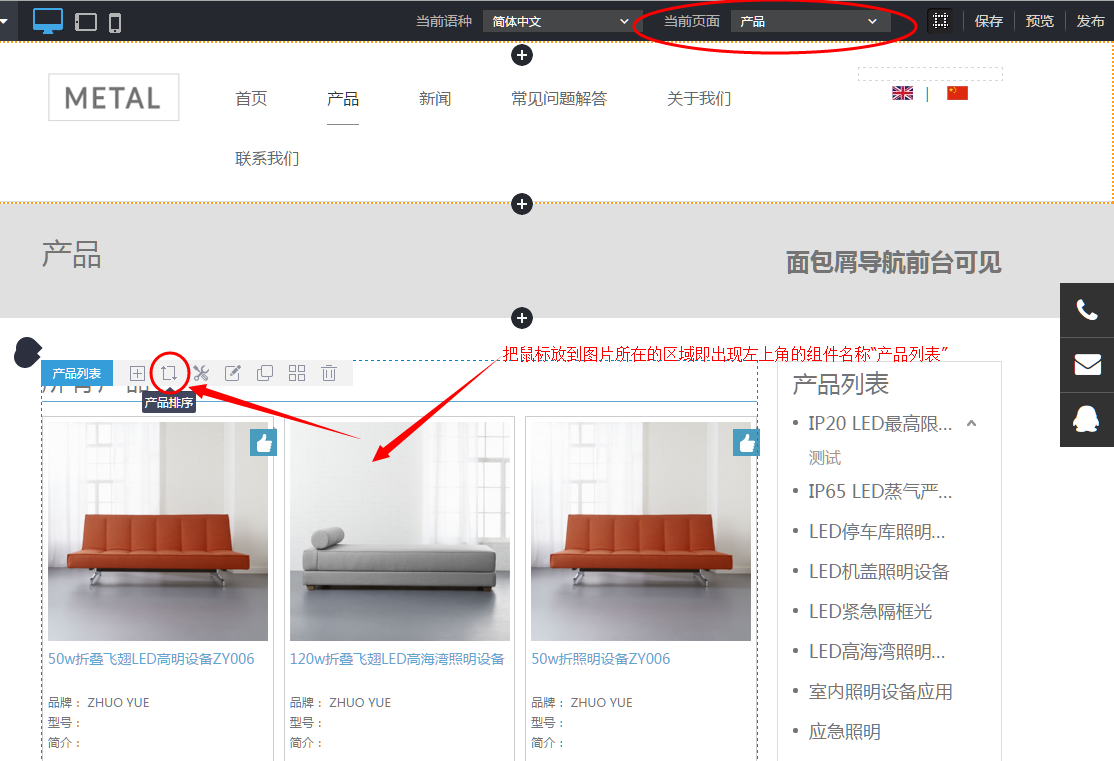Click the phone icon in the right sidebar

1087,308
